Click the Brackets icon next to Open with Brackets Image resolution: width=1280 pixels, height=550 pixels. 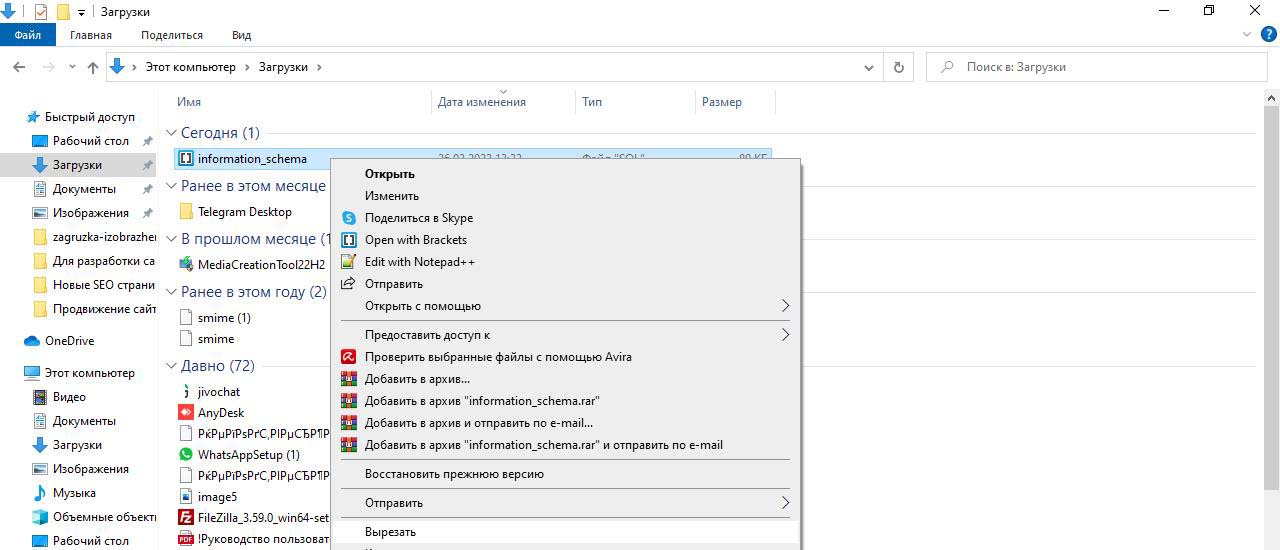[x=348, y=240]
